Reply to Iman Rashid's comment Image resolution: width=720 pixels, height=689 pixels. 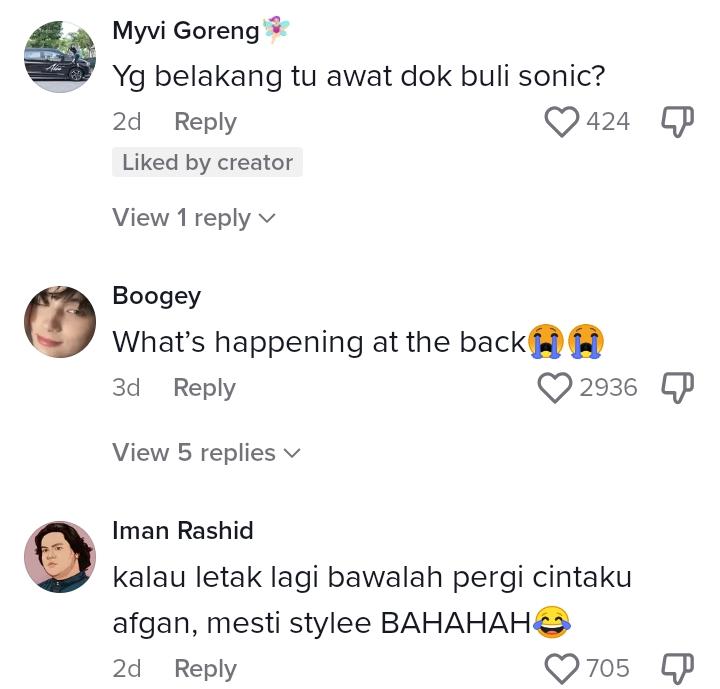(x=205, y=668)
